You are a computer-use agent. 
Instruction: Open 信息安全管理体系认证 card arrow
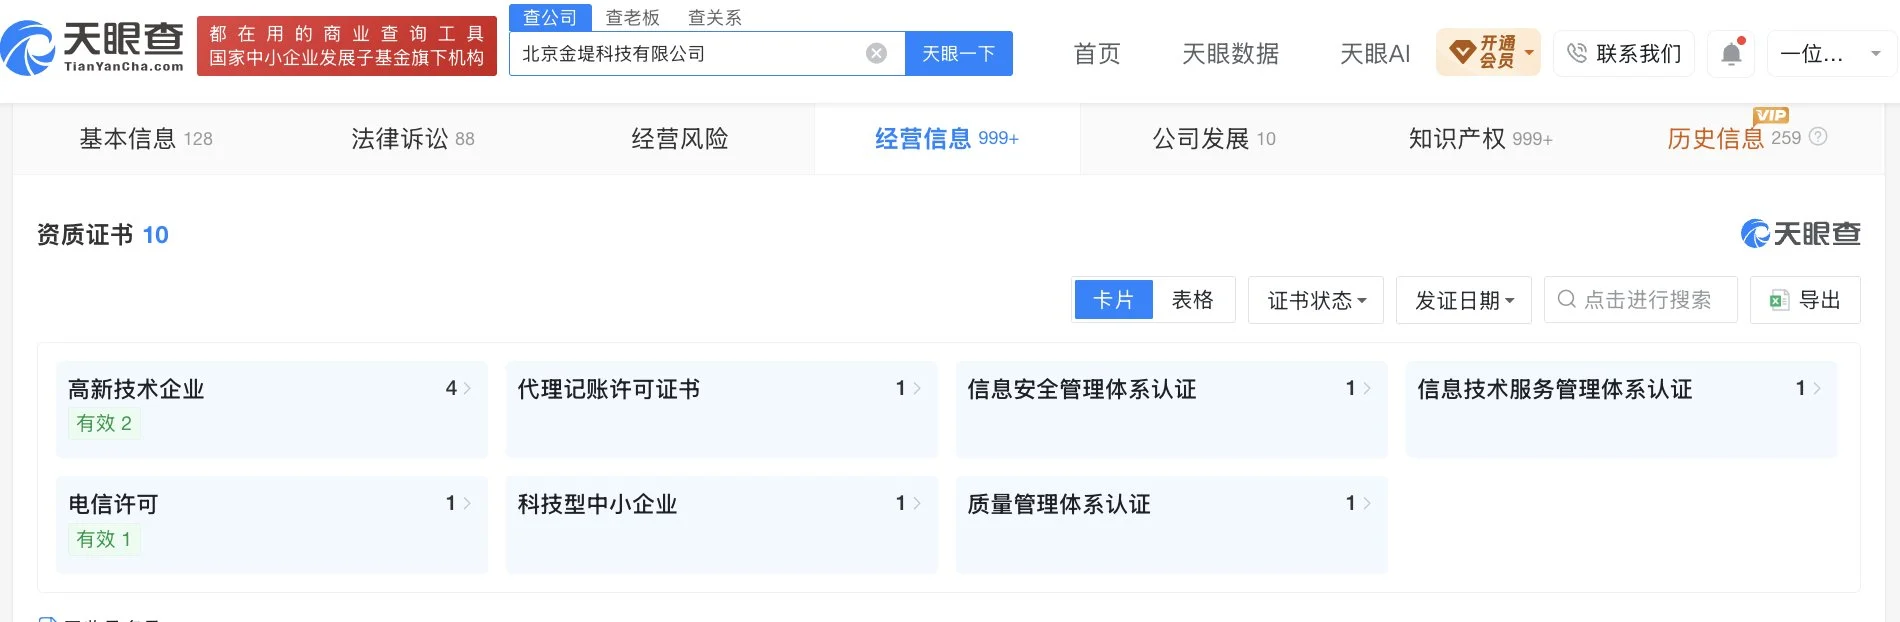(x=1367, y=388)
